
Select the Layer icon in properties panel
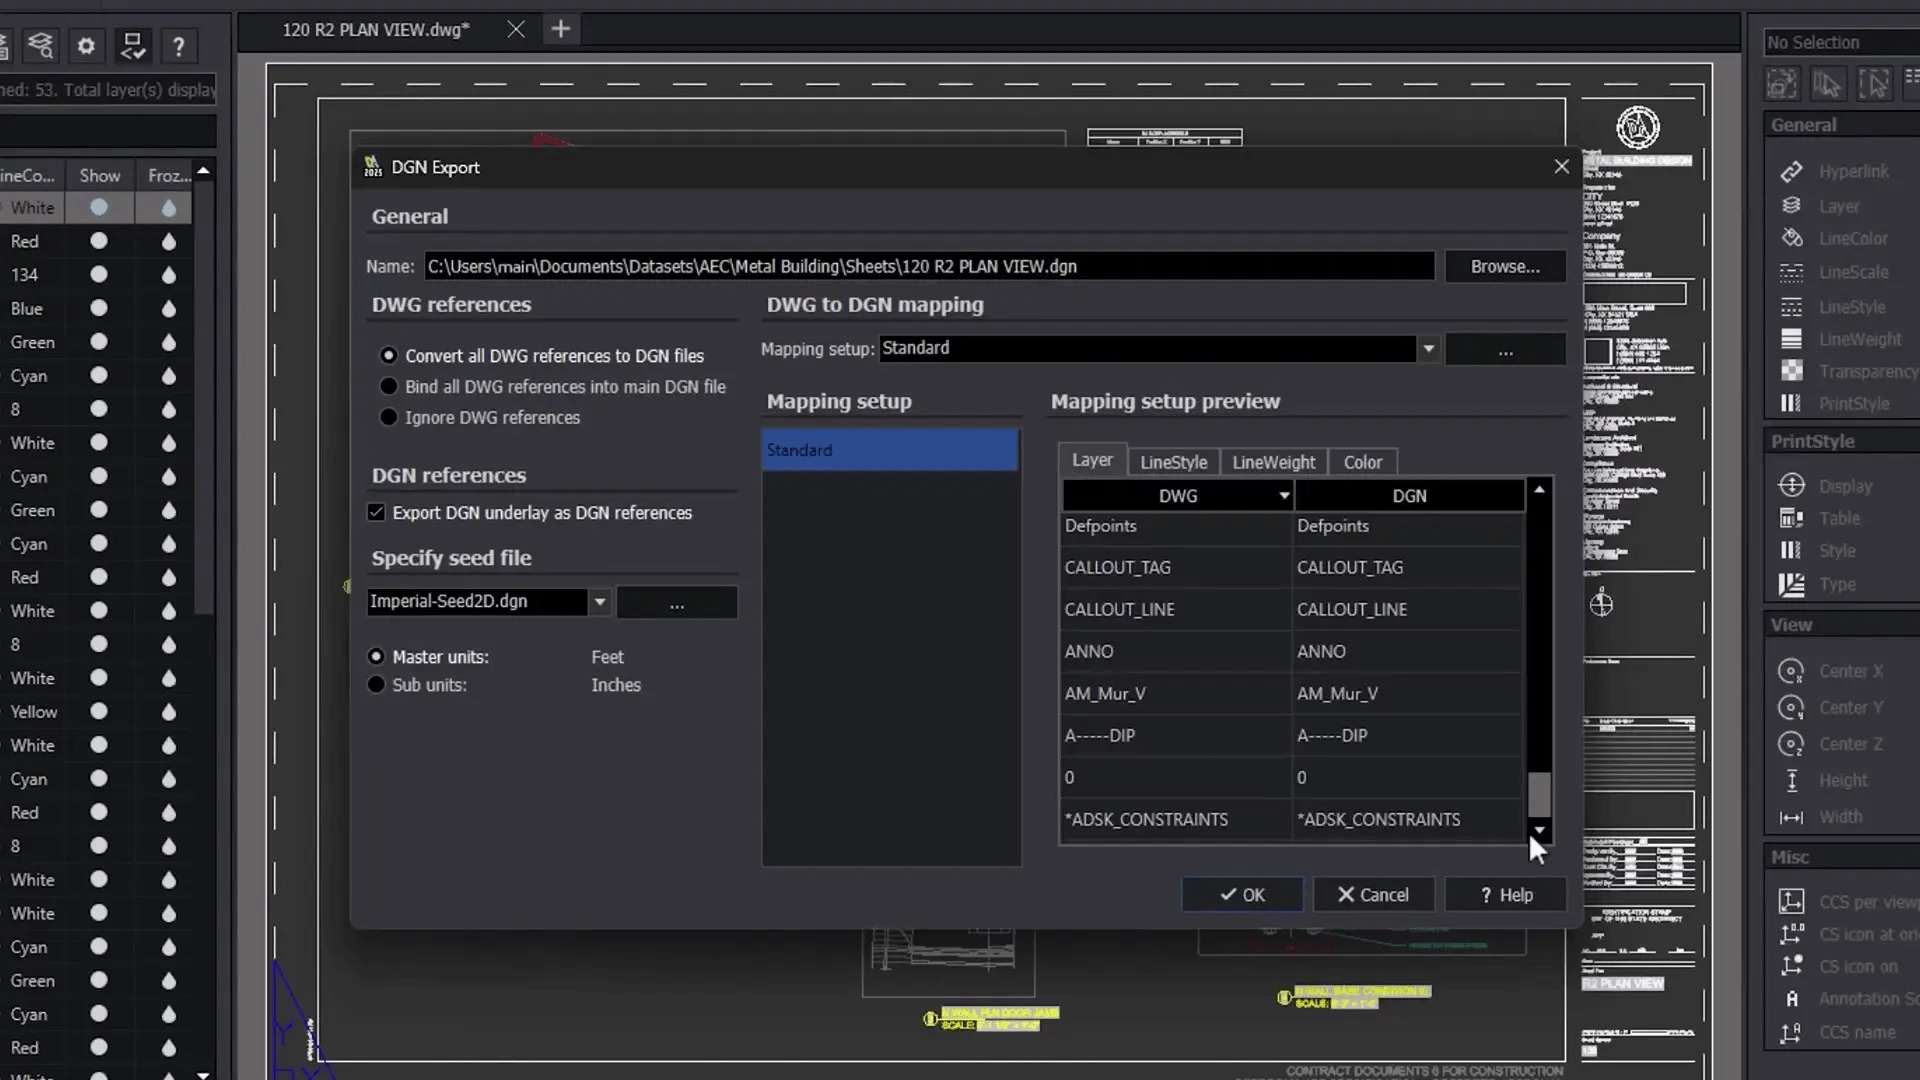[1791, 206]
